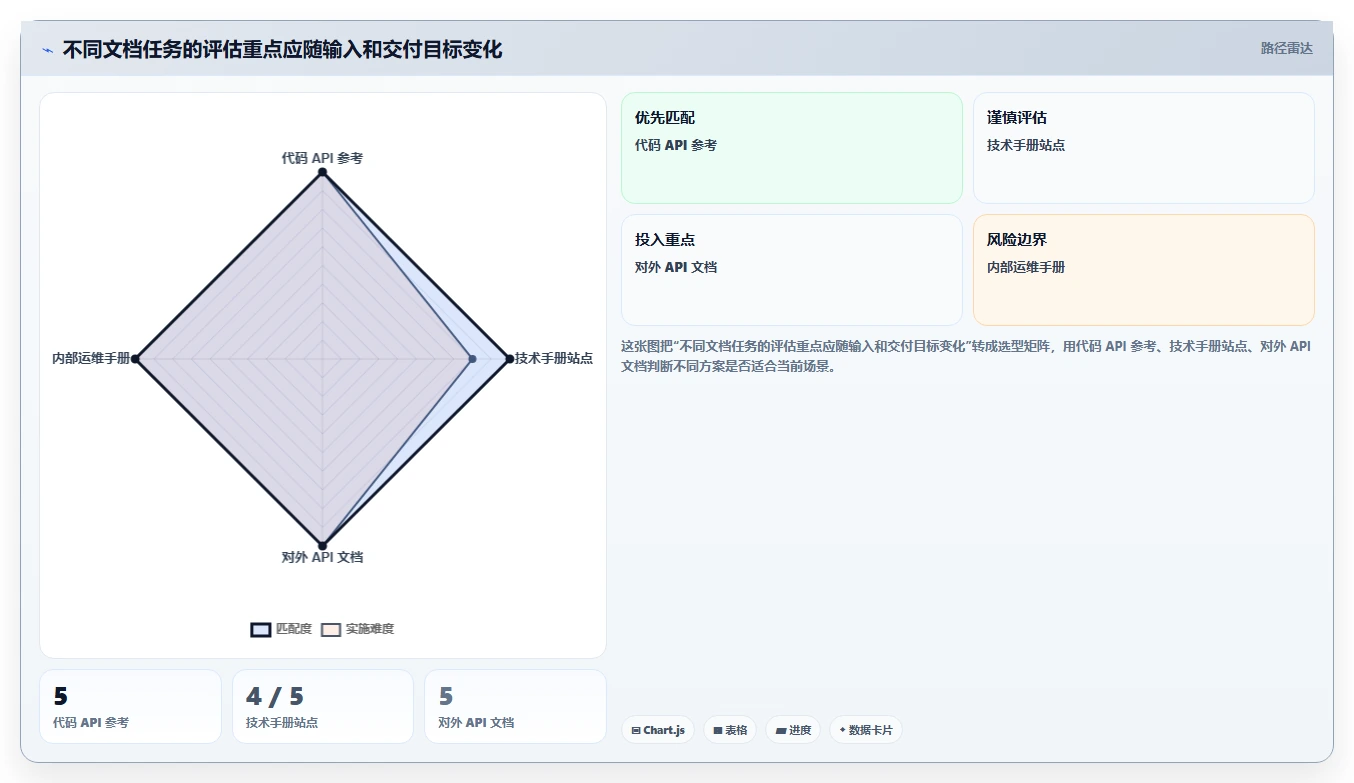Click the lightning icon beside the title
The image size is (1354, 783).
(x=47, y=50)
